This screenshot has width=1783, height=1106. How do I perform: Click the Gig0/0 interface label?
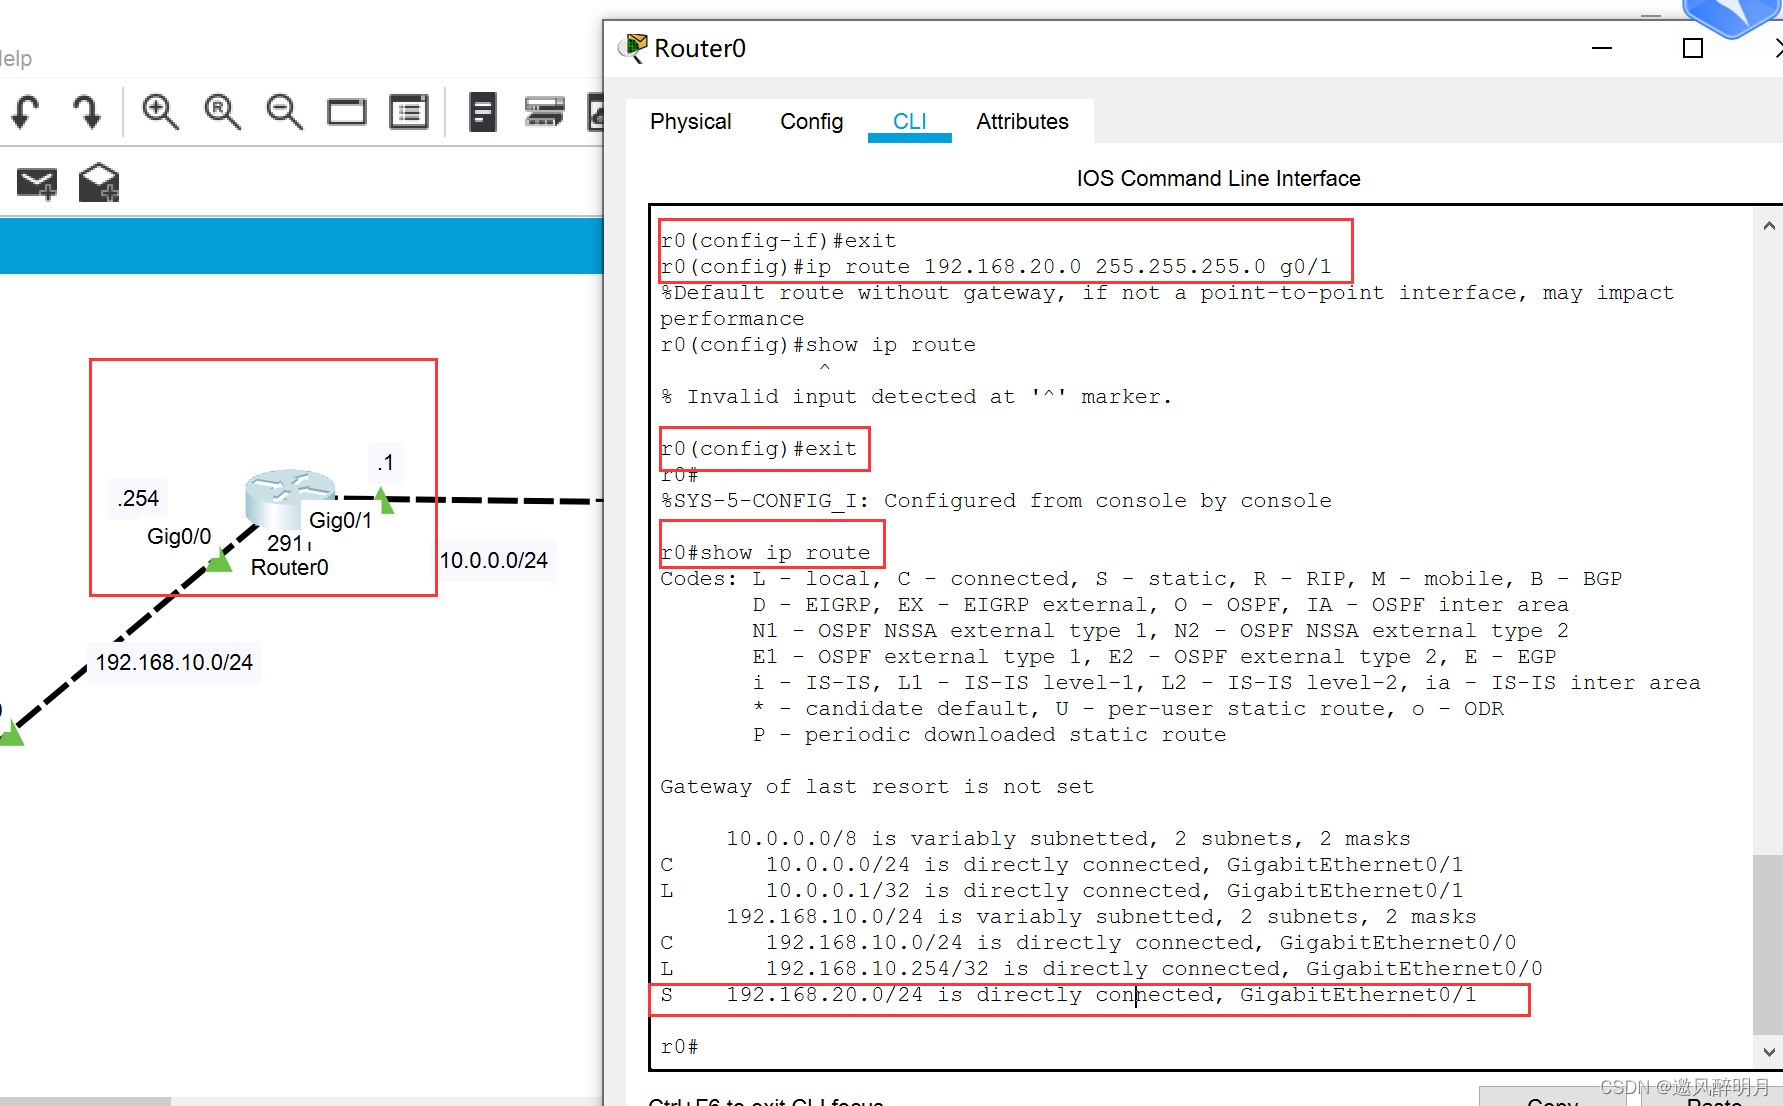click(179, 536)
